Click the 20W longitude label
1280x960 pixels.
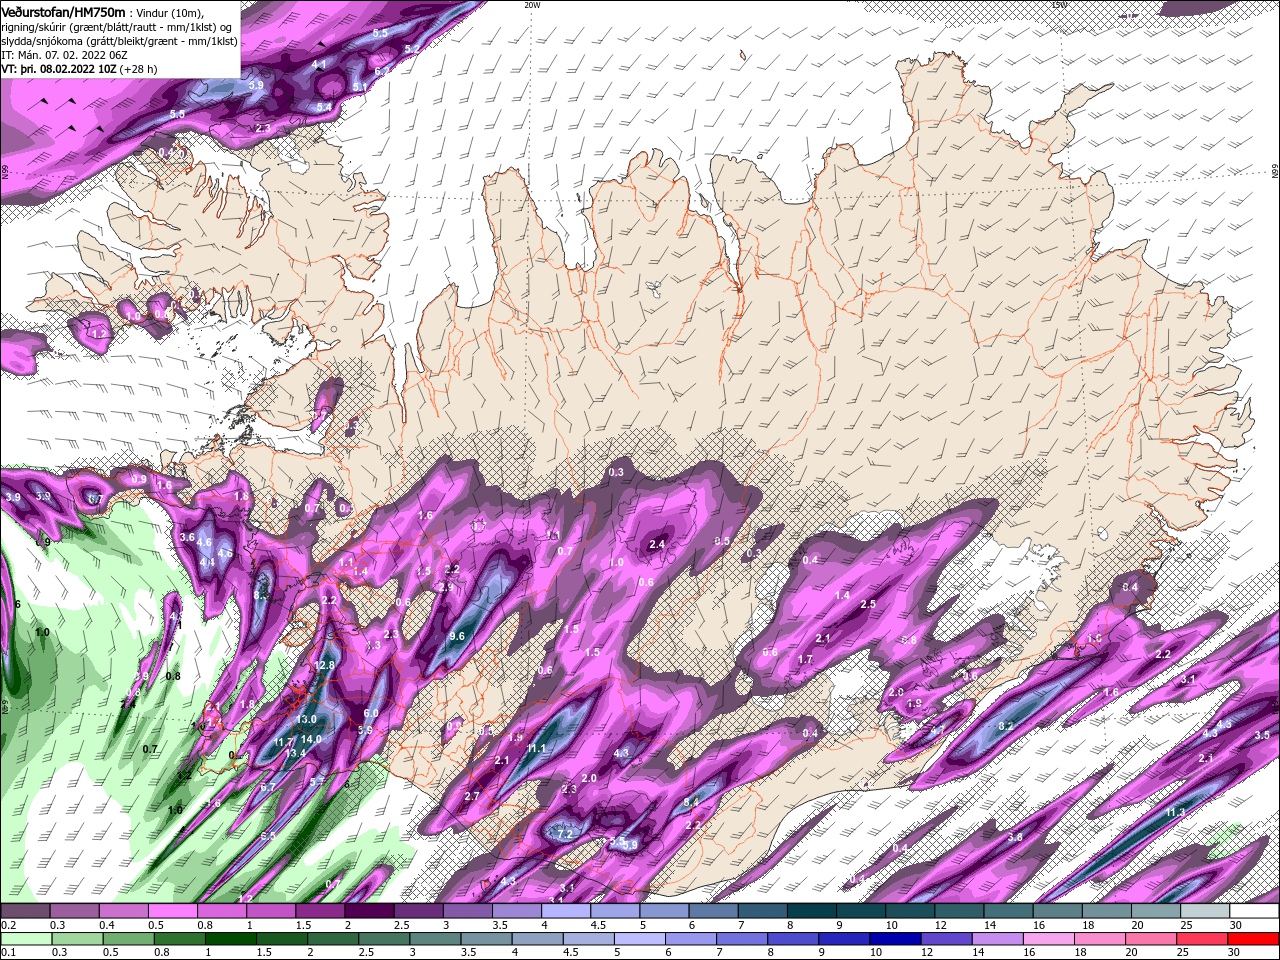pyautogui.click(x=532, y=5)
